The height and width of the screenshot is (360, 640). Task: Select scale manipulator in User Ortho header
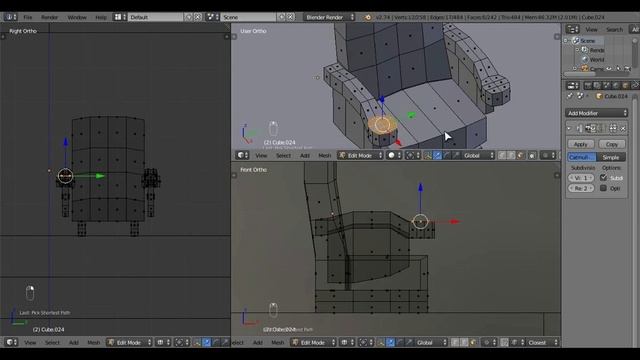point(456,156)
